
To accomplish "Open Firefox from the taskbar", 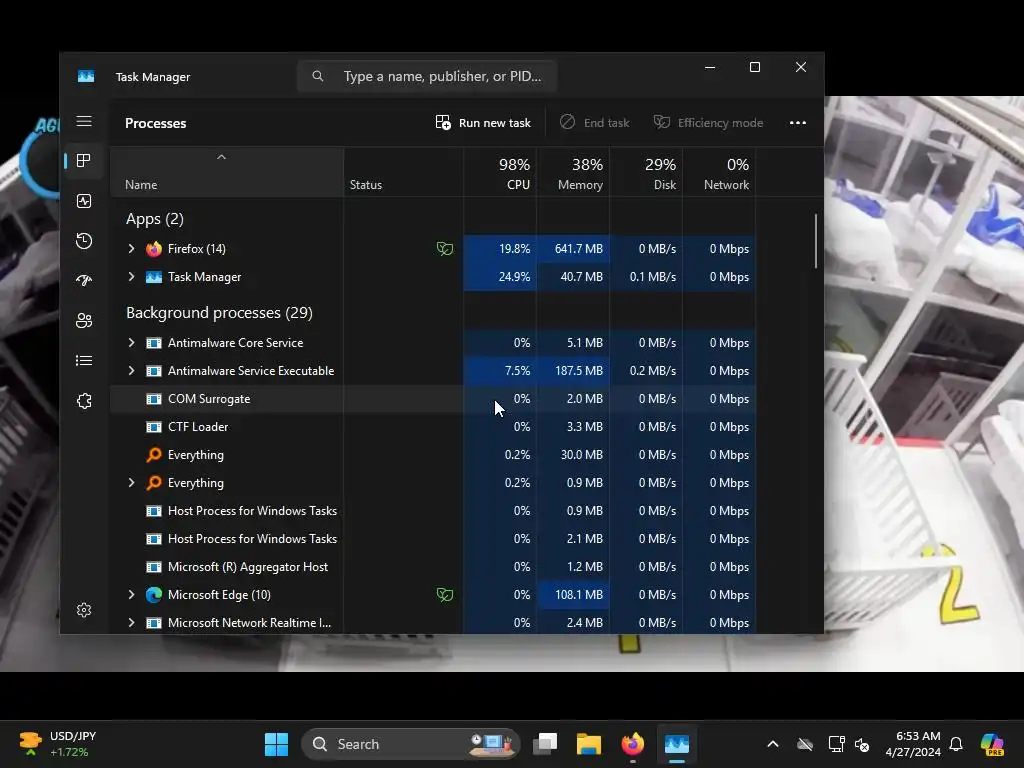I will [632, 744].
